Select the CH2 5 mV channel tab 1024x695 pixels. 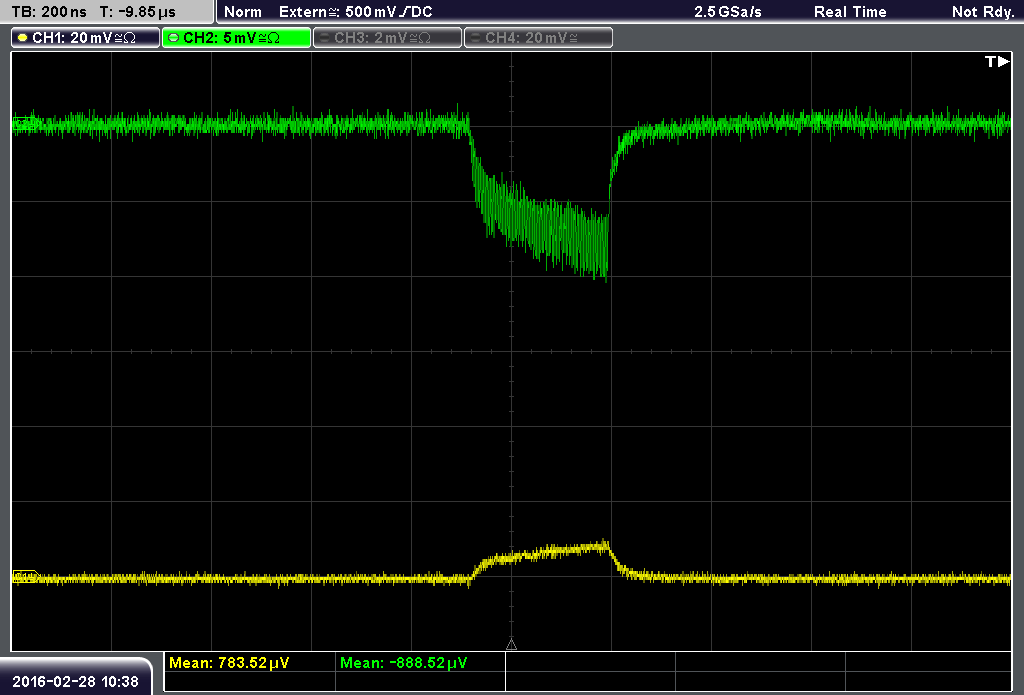[236, 38]
